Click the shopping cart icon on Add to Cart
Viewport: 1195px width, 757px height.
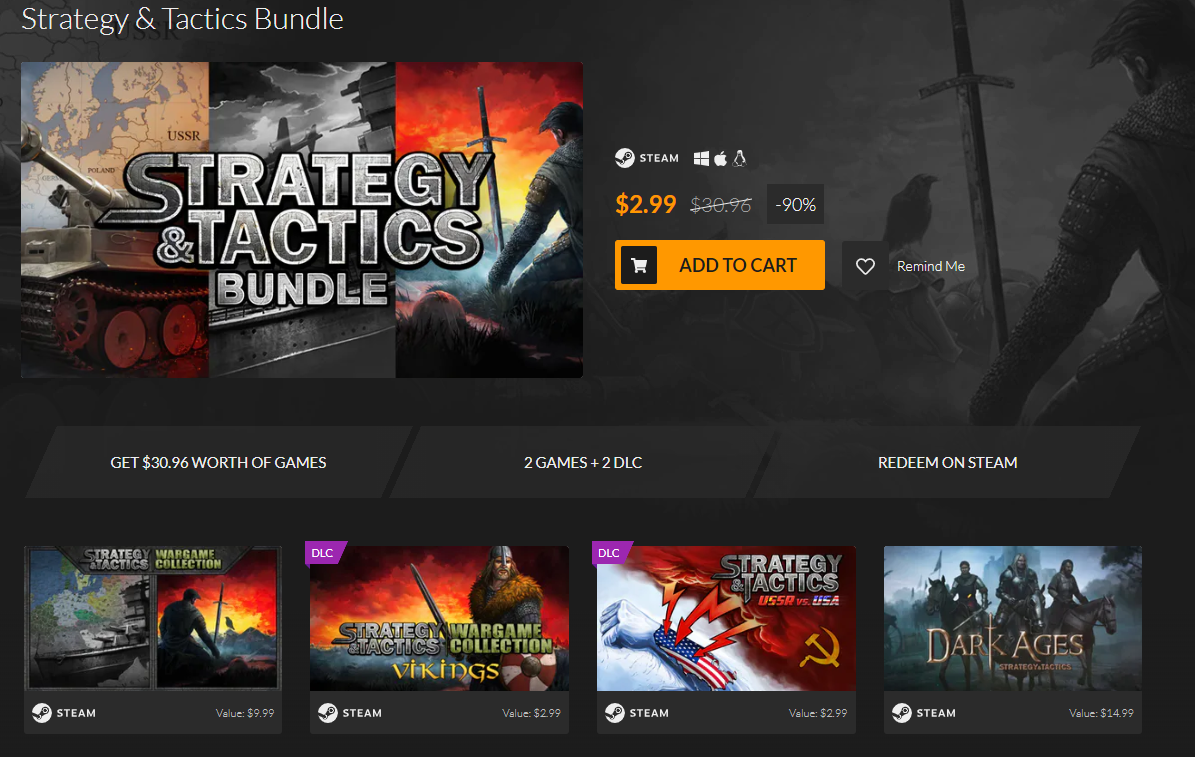pos(639,265)
